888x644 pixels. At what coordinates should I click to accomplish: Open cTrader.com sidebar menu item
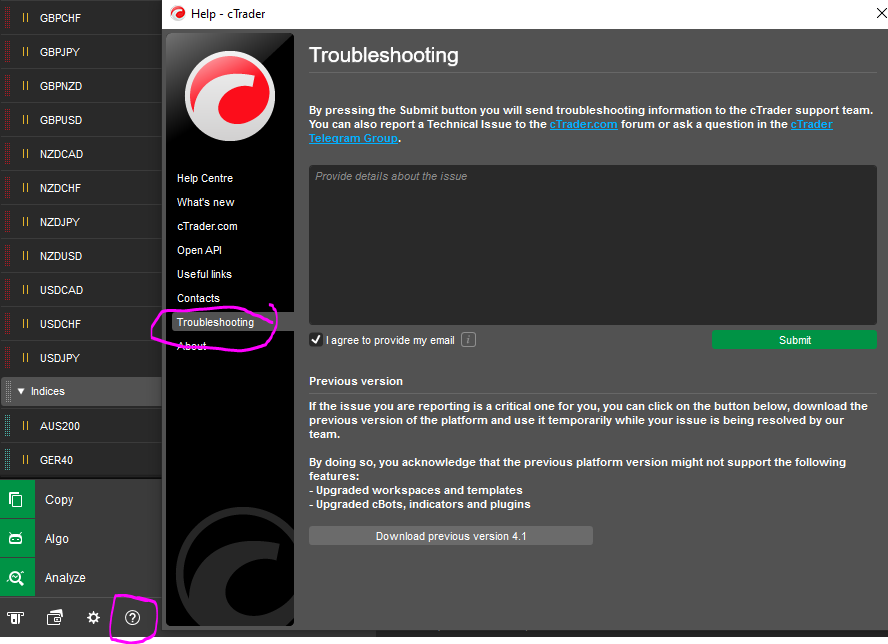tap(207, 226)
